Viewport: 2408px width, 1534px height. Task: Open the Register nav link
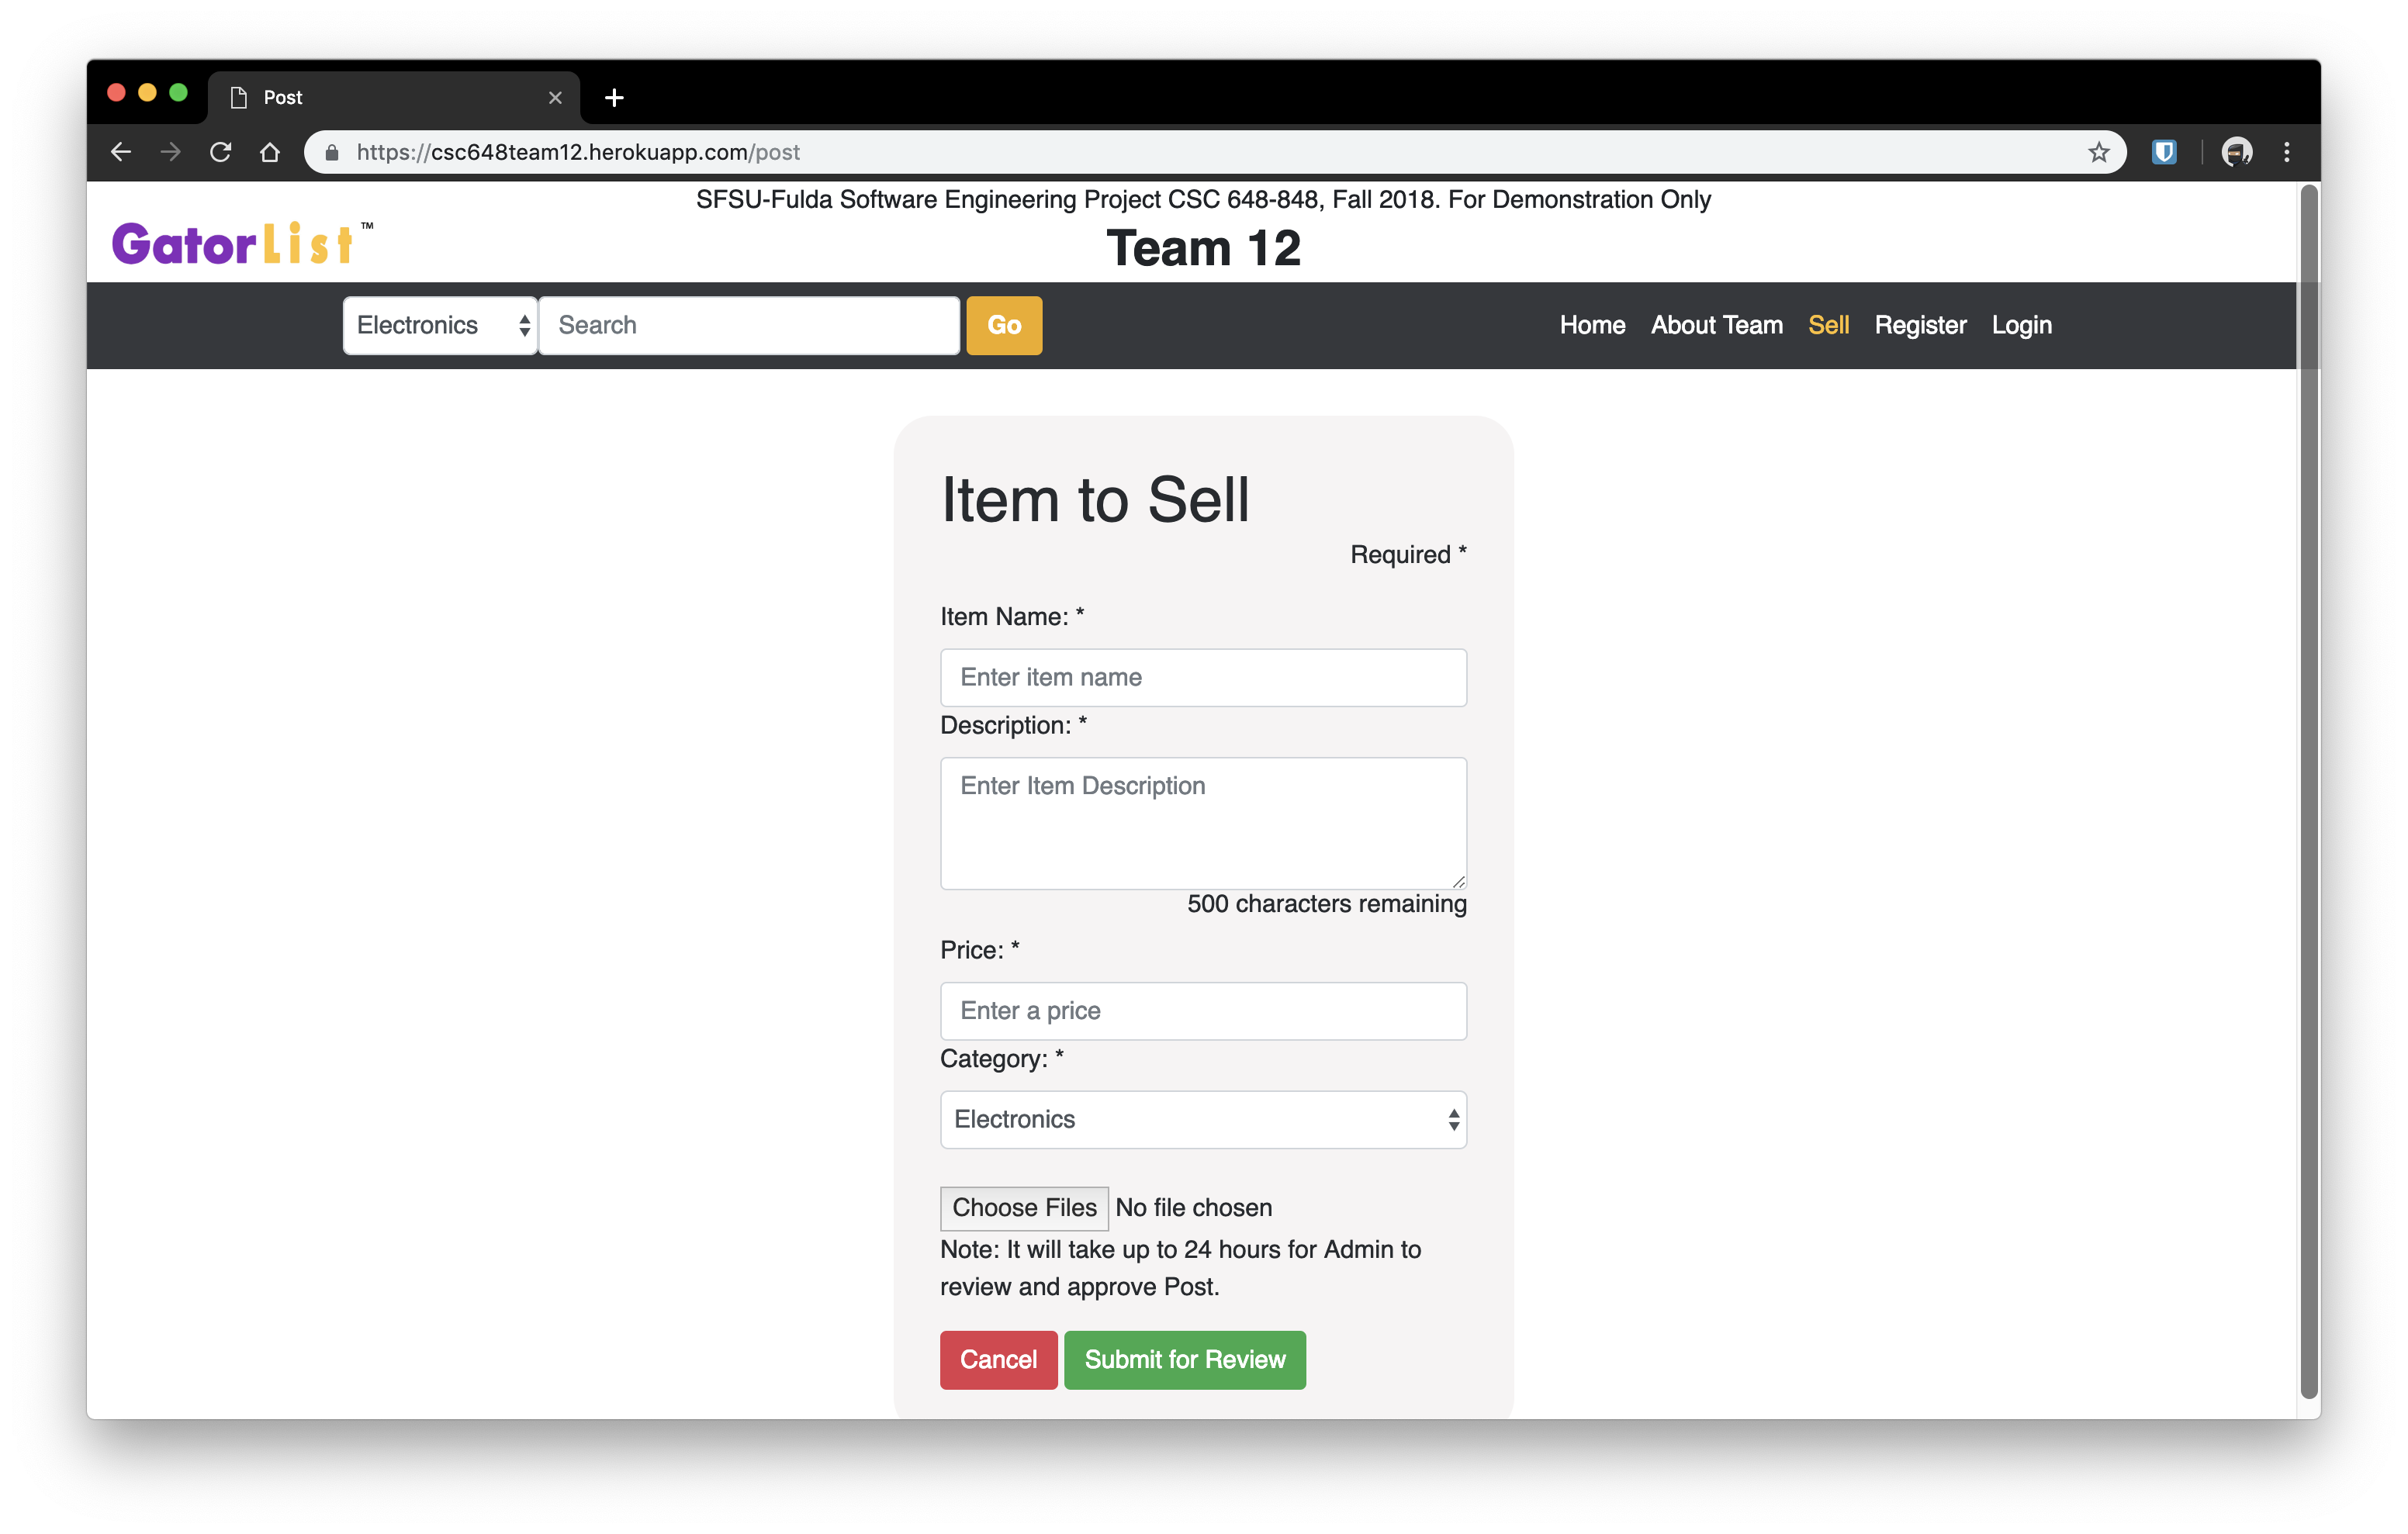[1919, 325]
